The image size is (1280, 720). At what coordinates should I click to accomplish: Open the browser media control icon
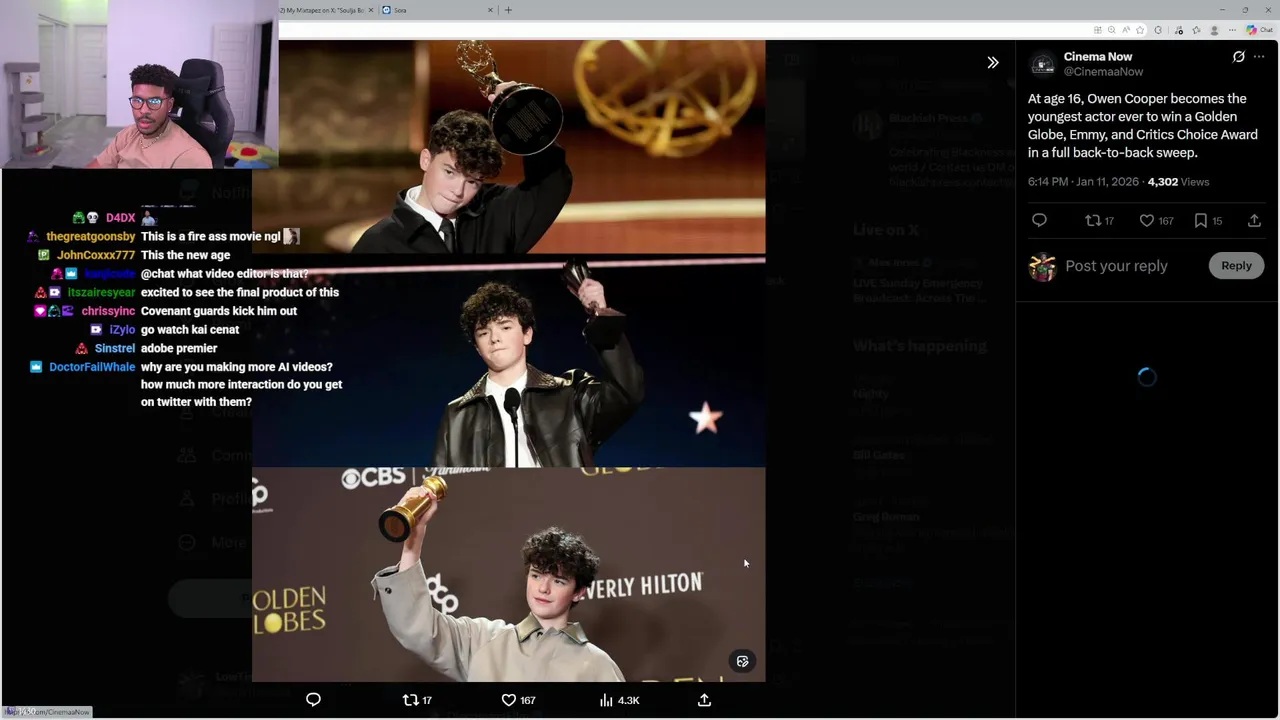coord(1179,30)
